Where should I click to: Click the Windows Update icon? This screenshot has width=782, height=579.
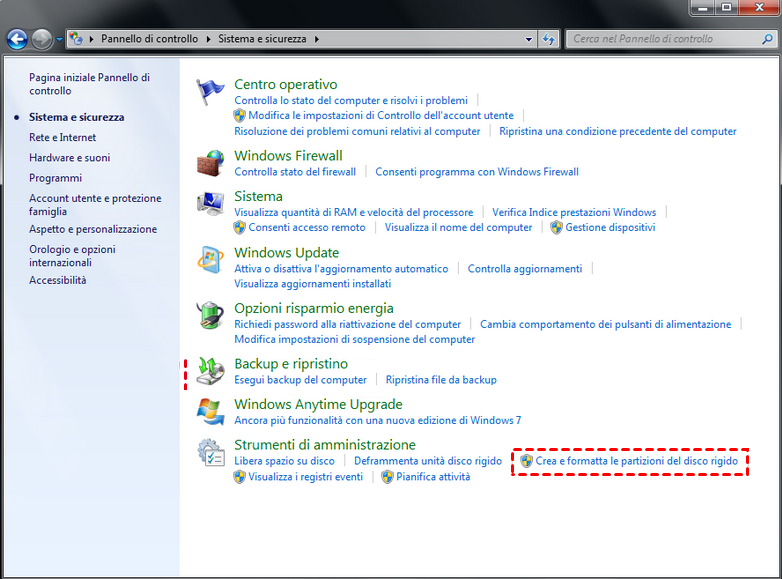coord(210,260)
